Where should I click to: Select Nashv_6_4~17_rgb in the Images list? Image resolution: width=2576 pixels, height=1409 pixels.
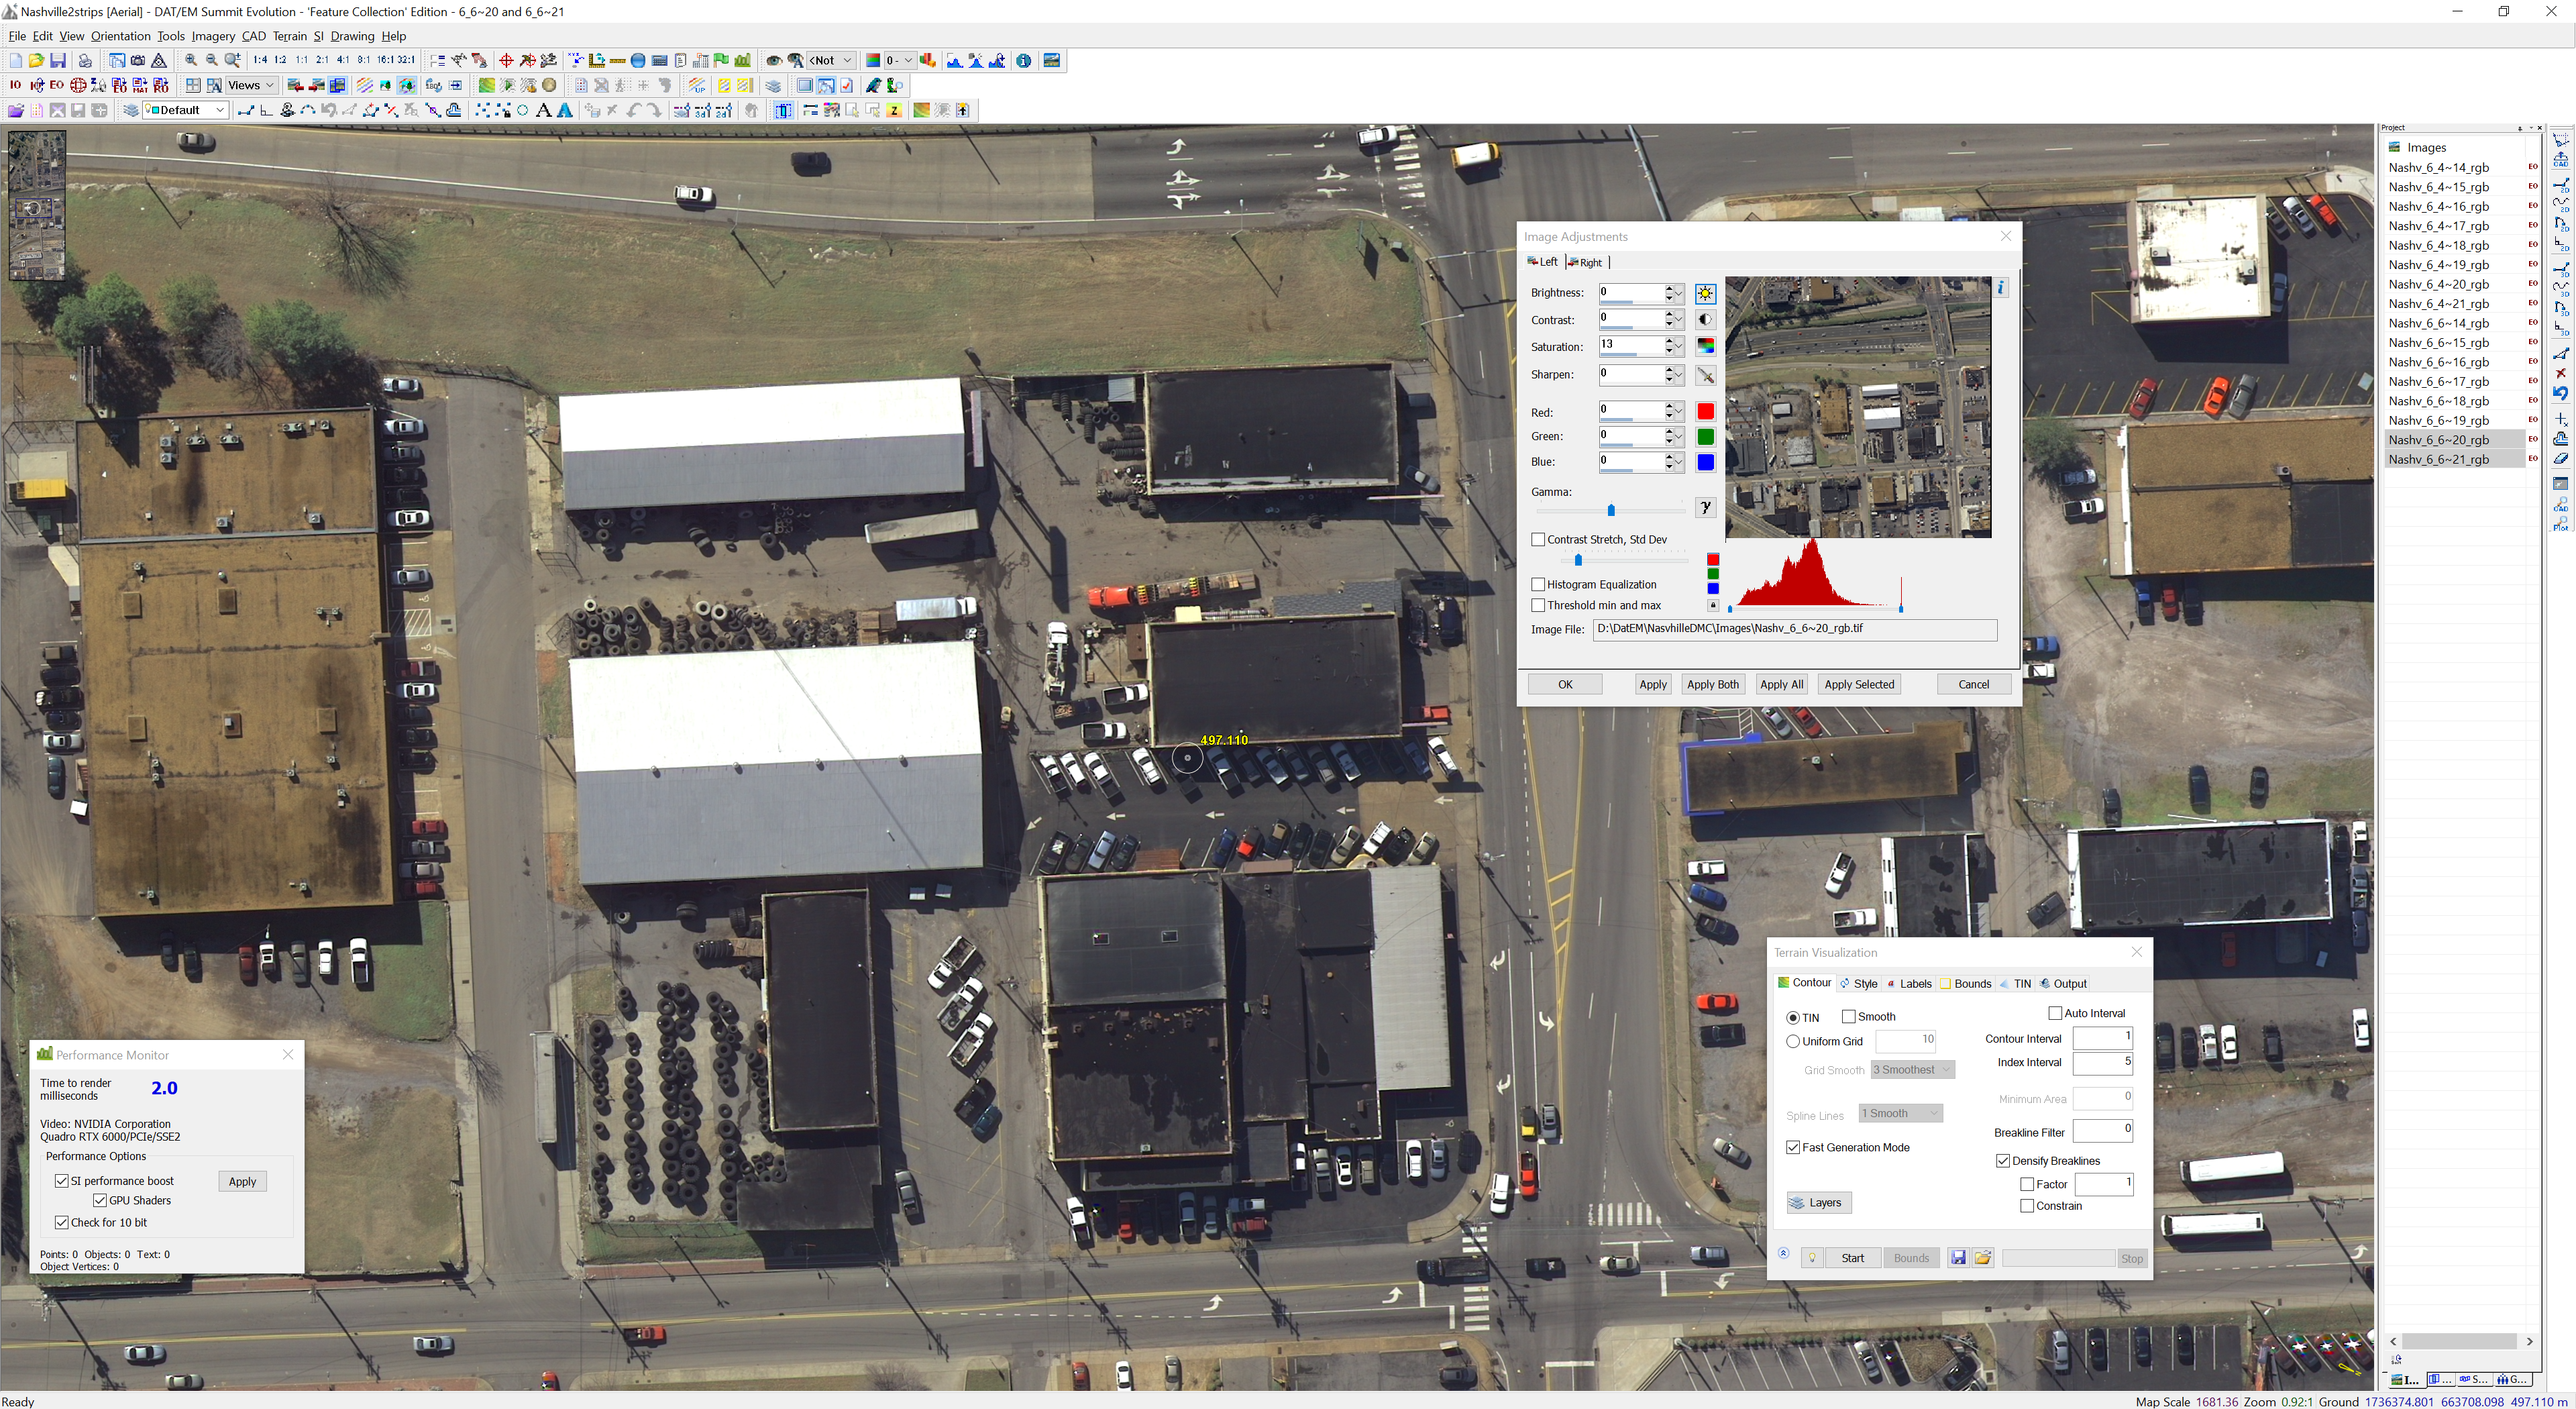2438,226
